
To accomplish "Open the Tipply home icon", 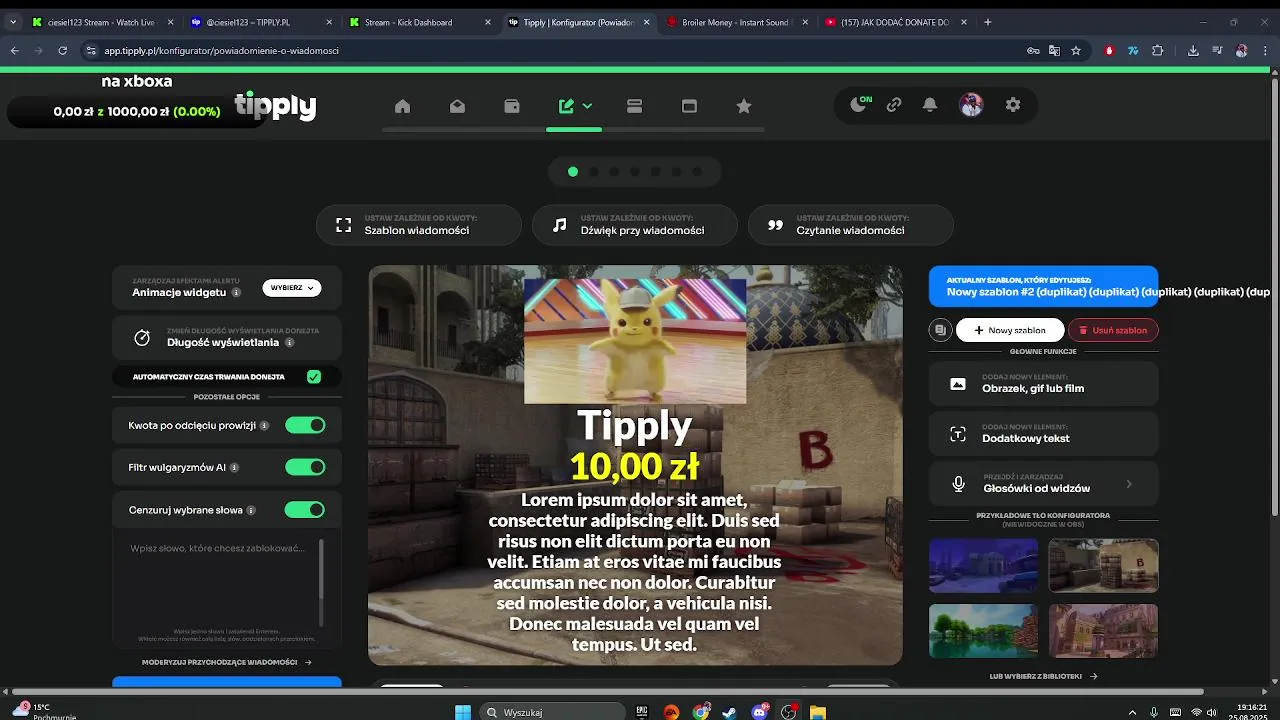I will pos(402,106).
